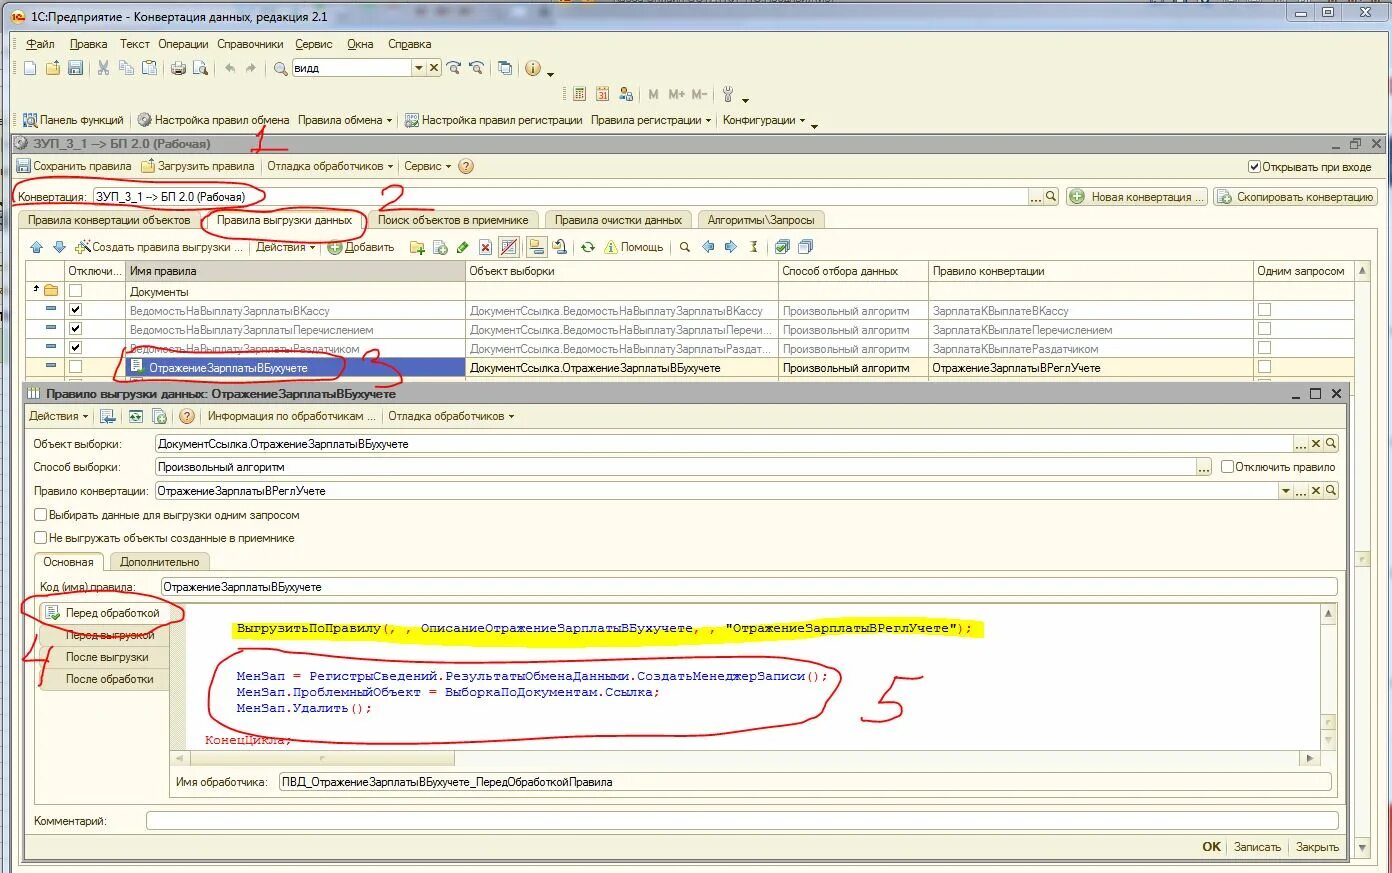The image size is (1392, 873).
Task: Toggle the 'Открывать при входе' checkbox
Action: coord(1254,167)
